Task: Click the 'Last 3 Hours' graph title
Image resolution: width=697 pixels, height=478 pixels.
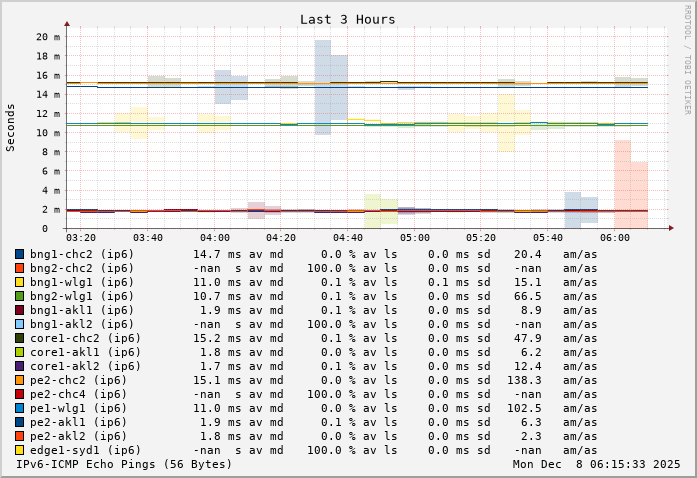Action: click(x=347, y=19)
